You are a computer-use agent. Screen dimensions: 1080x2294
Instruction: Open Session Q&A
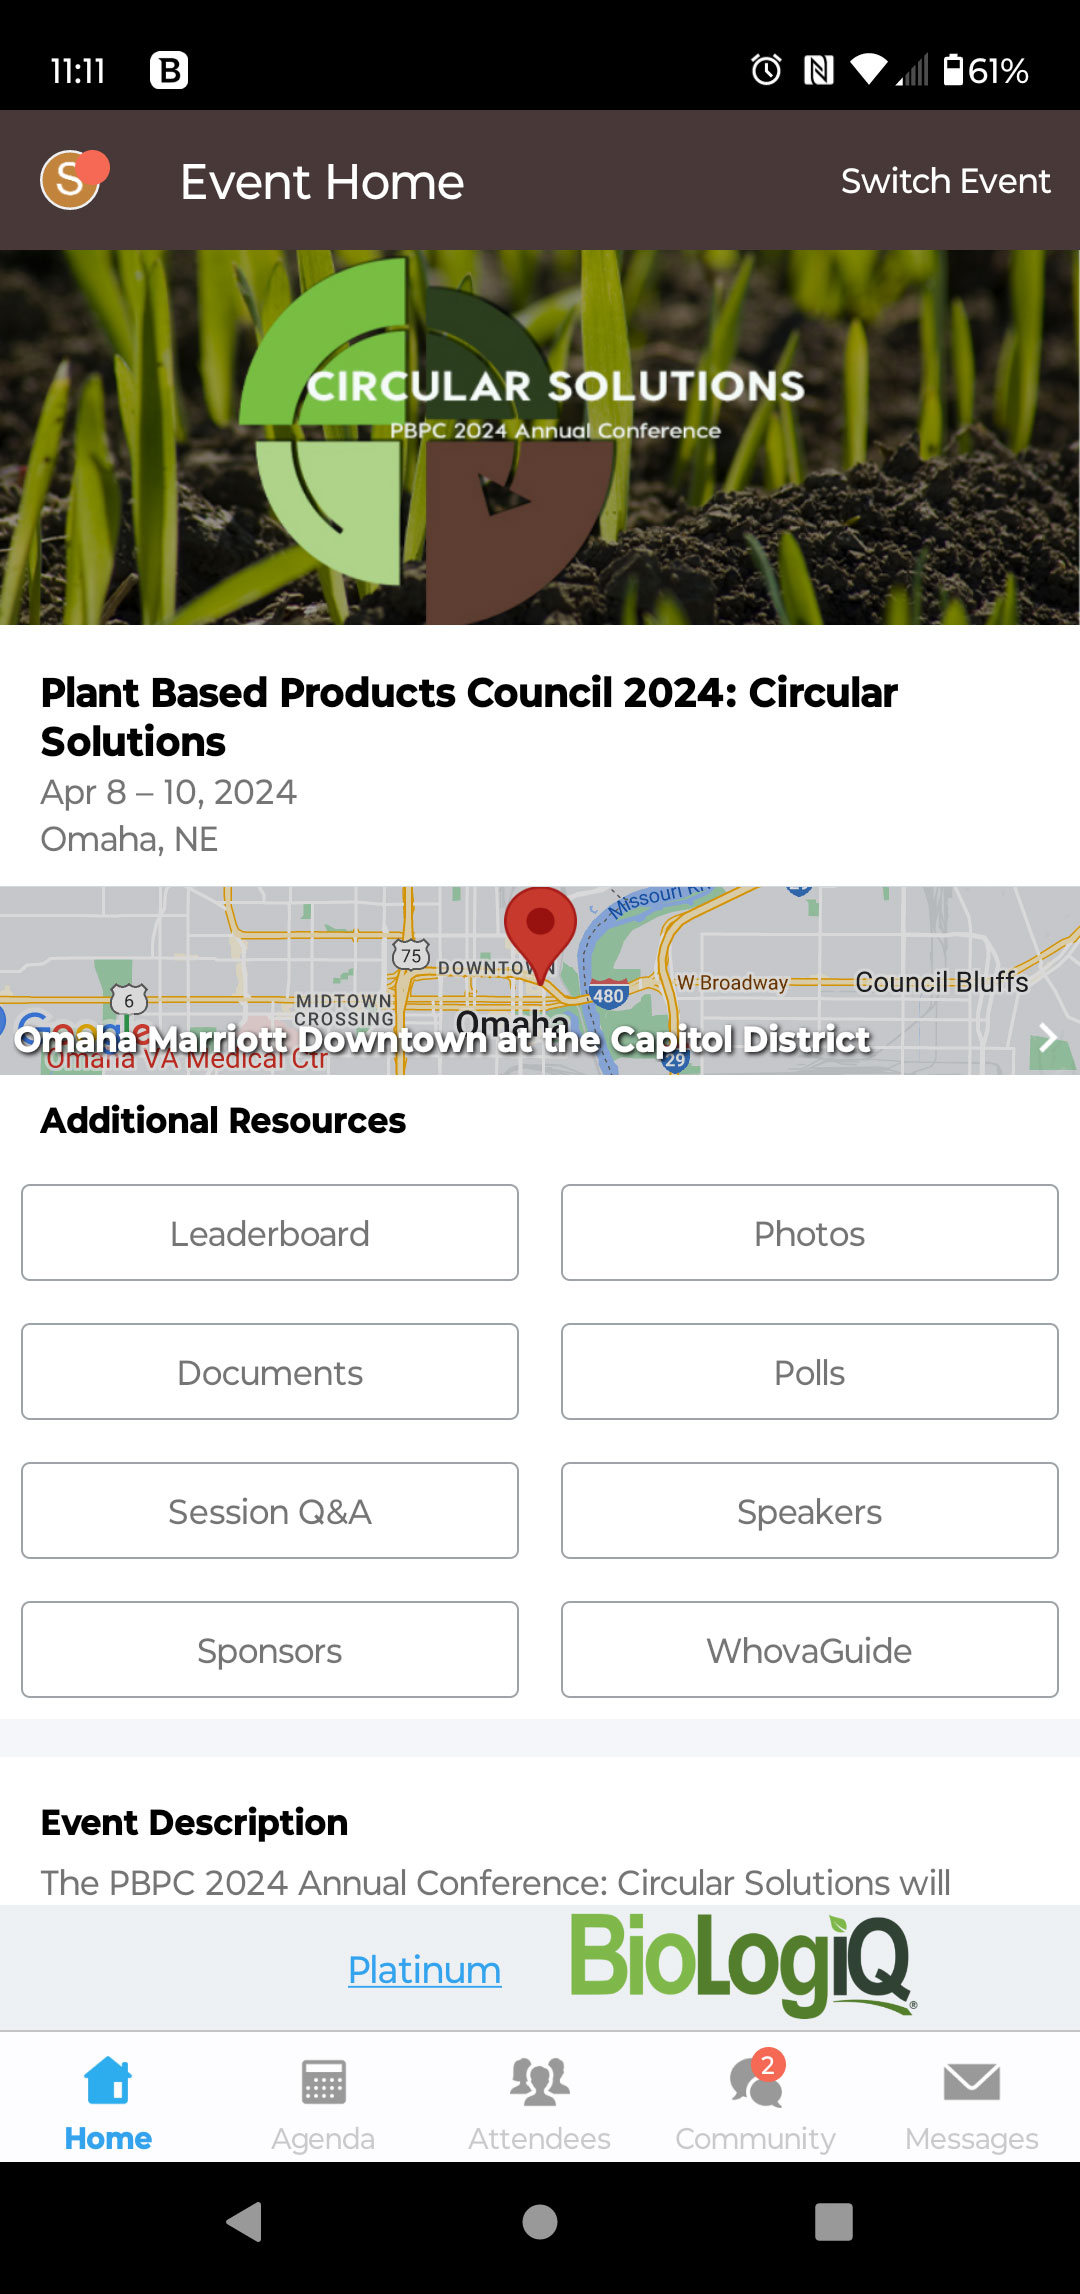[270, 1511]
